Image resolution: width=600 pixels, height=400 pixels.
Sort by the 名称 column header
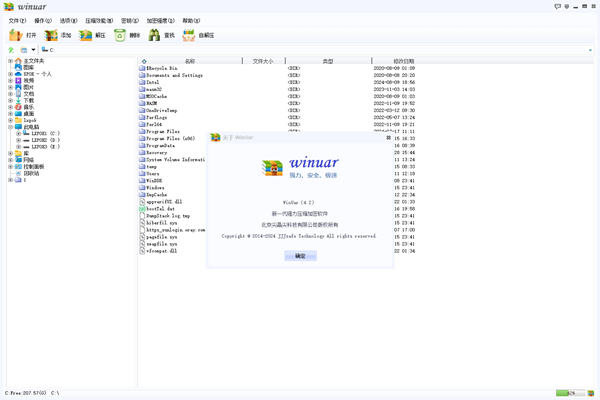pyautogui.click(x=190, y=61)
